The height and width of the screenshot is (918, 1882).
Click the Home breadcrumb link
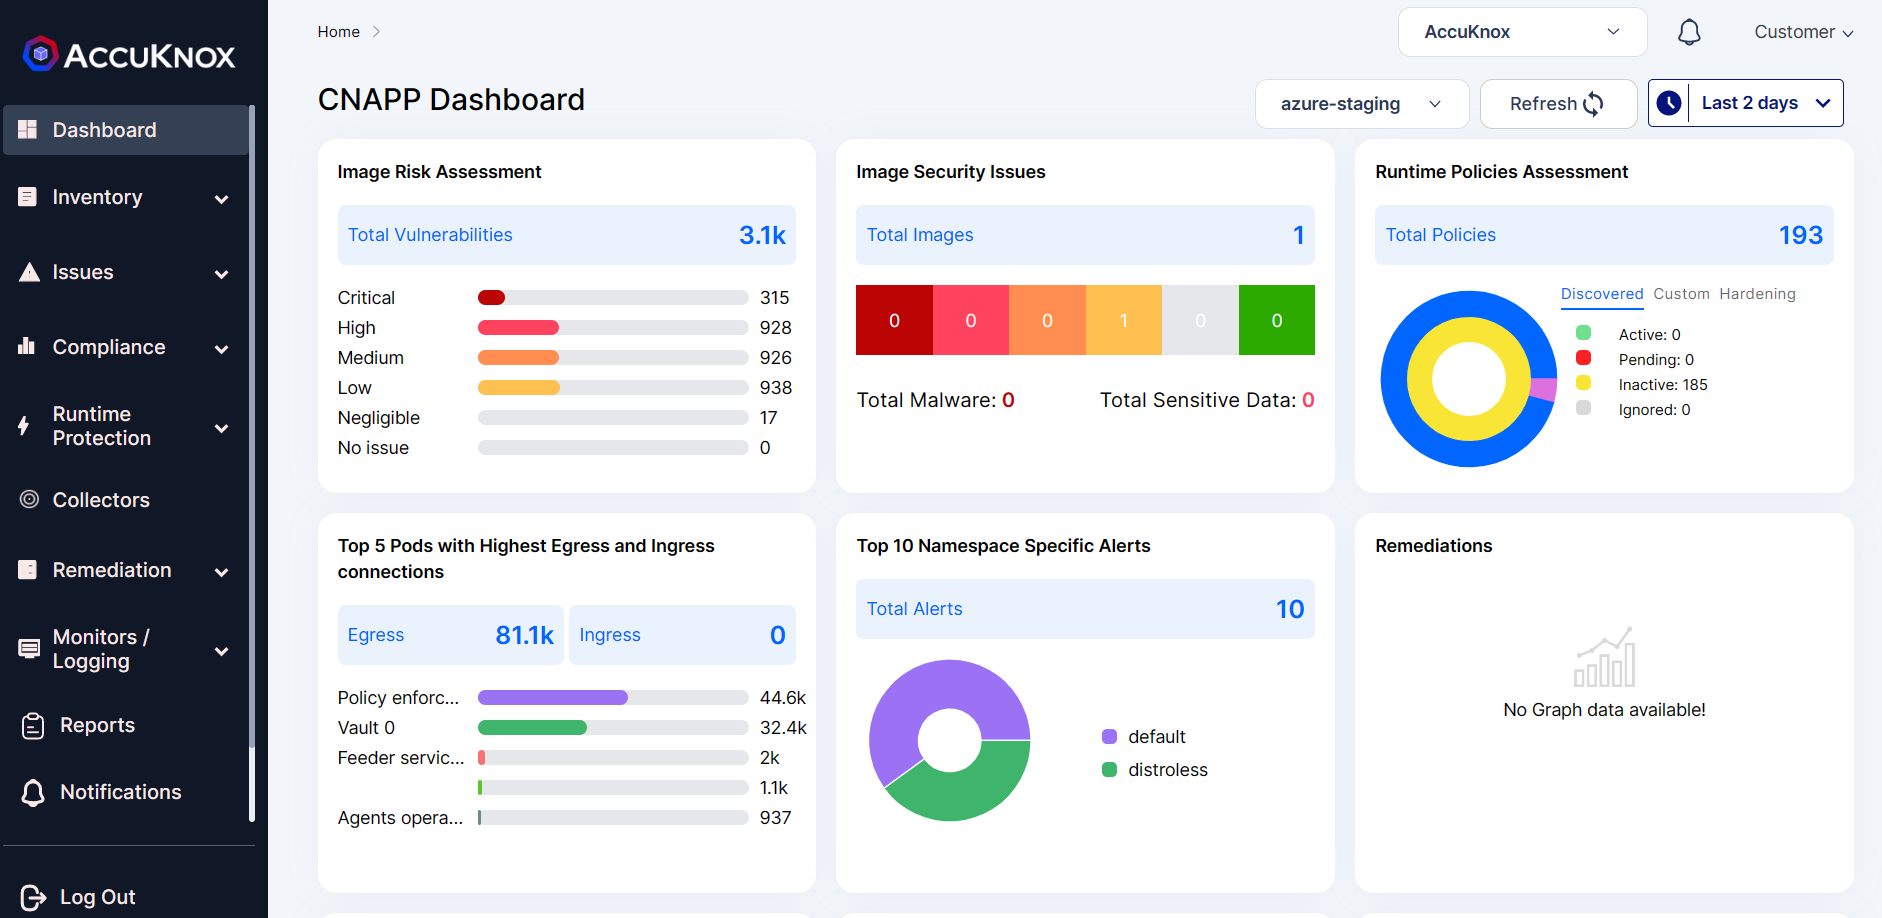tap(339, 32)
